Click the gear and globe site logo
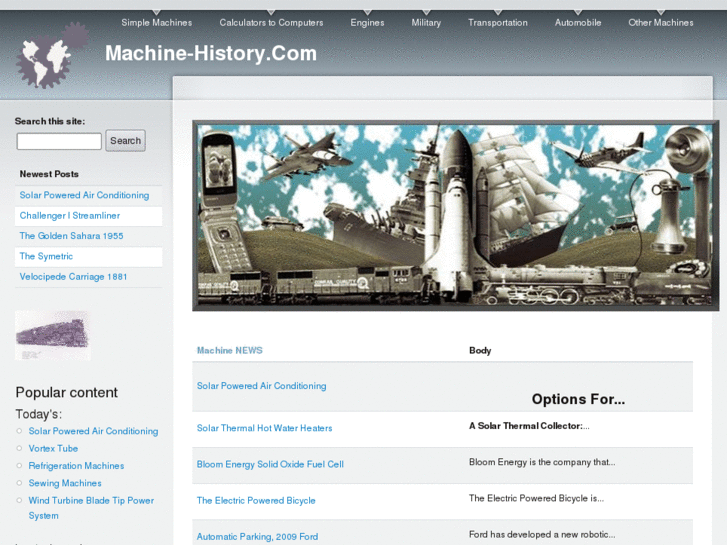The image size is (727, 545). tap(52, 56)
